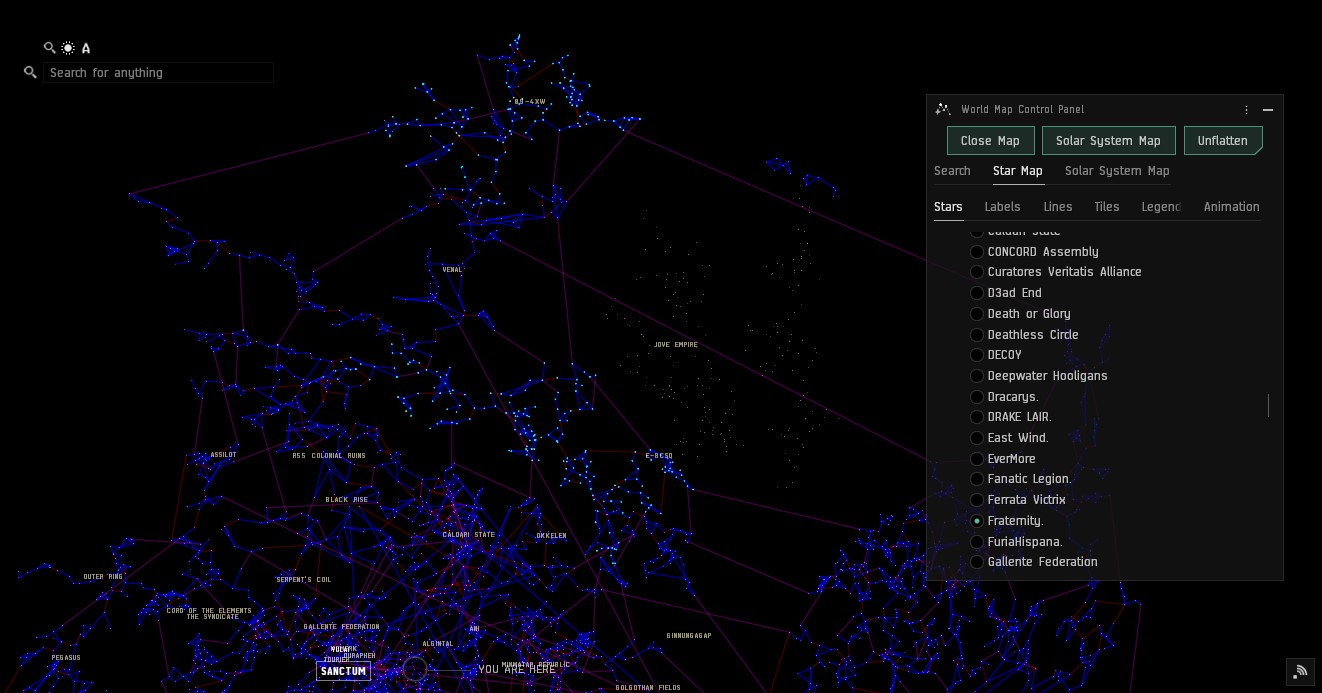Select the CONCORD Assembly radio button
The width and height of the screenshot is (1322, 693).
pyautogui.click(x=977, y=252)
